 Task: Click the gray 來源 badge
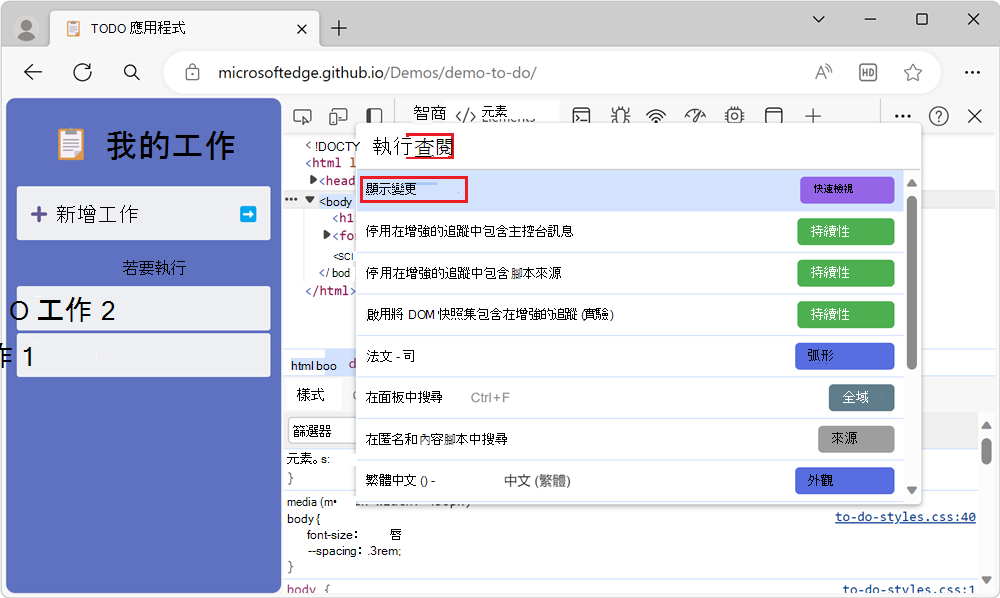(x=856, y=439)
